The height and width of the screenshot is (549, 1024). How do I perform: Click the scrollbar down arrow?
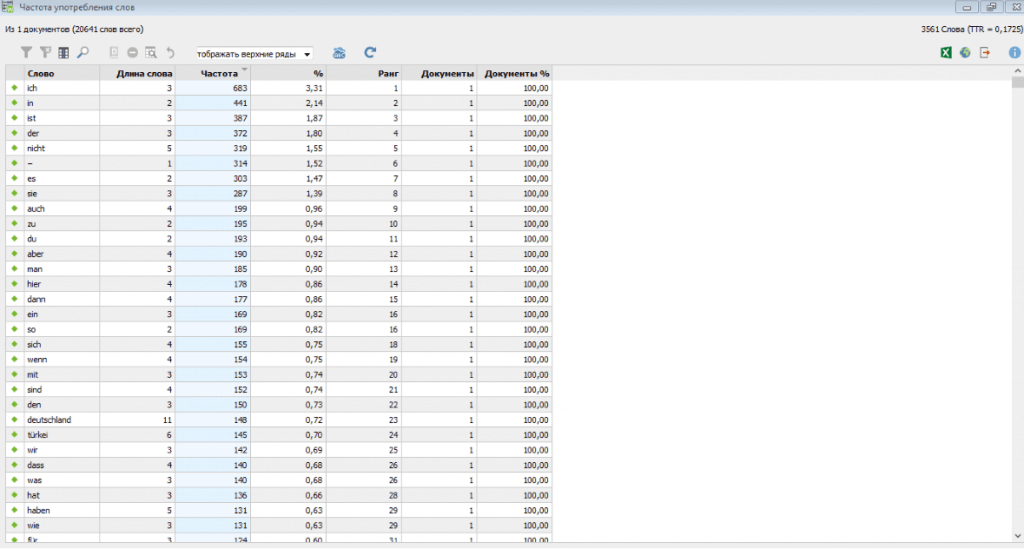(1017, 536)
